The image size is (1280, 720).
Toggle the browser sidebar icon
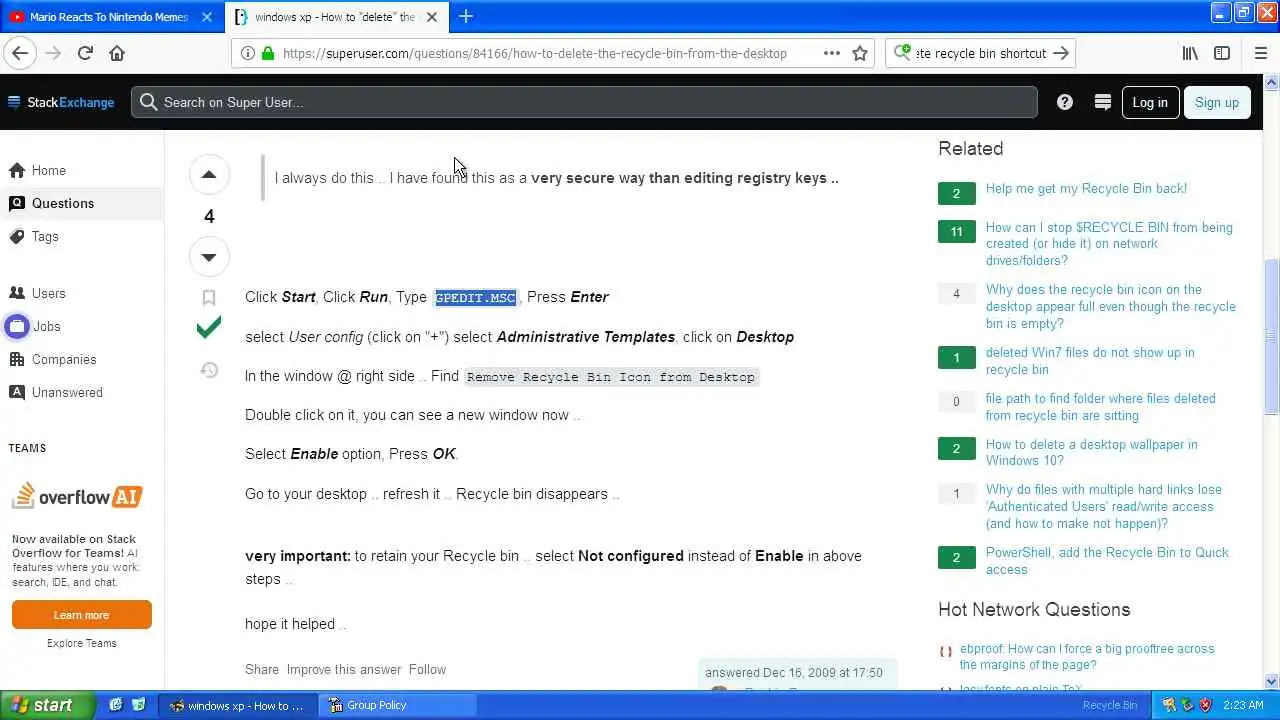(1222, 53)
